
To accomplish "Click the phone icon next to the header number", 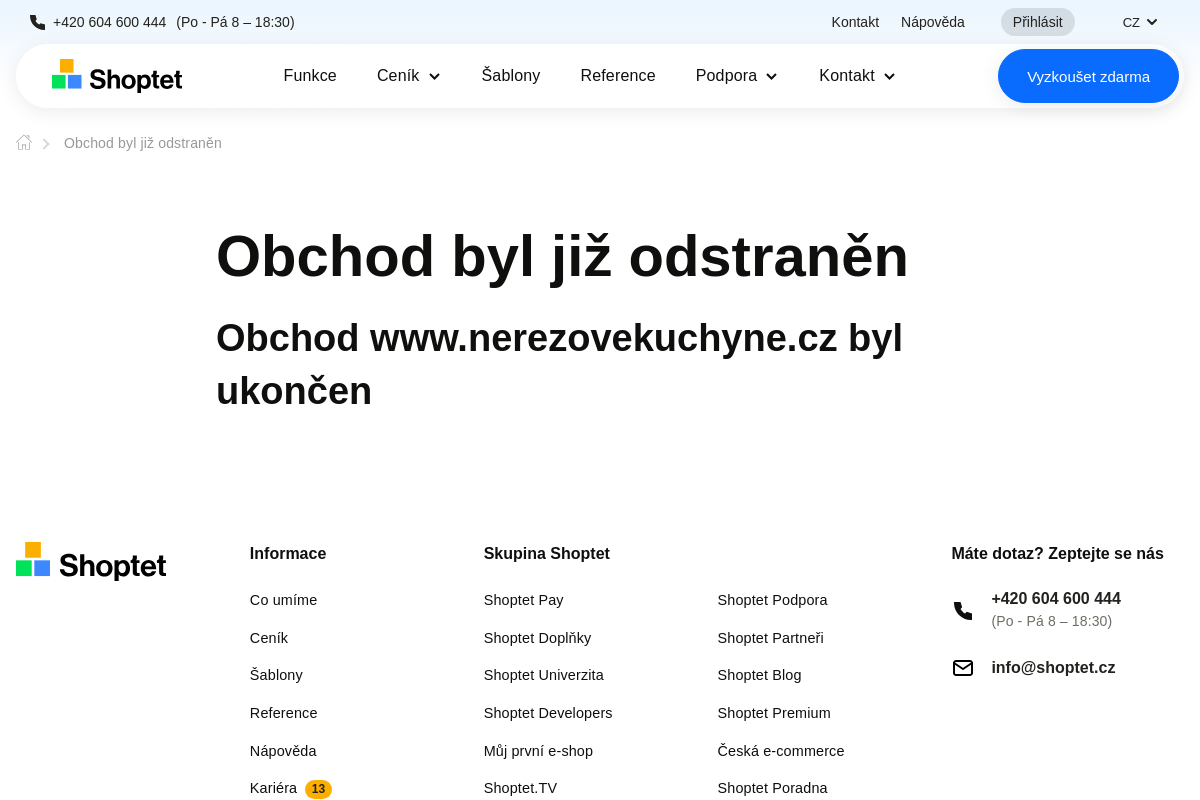I will click(x=36, y=21).
